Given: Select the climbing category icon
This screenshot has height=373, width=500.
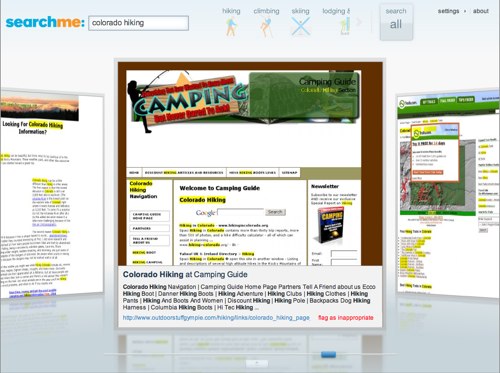Looking at the screenshot, I should point(266,27).
